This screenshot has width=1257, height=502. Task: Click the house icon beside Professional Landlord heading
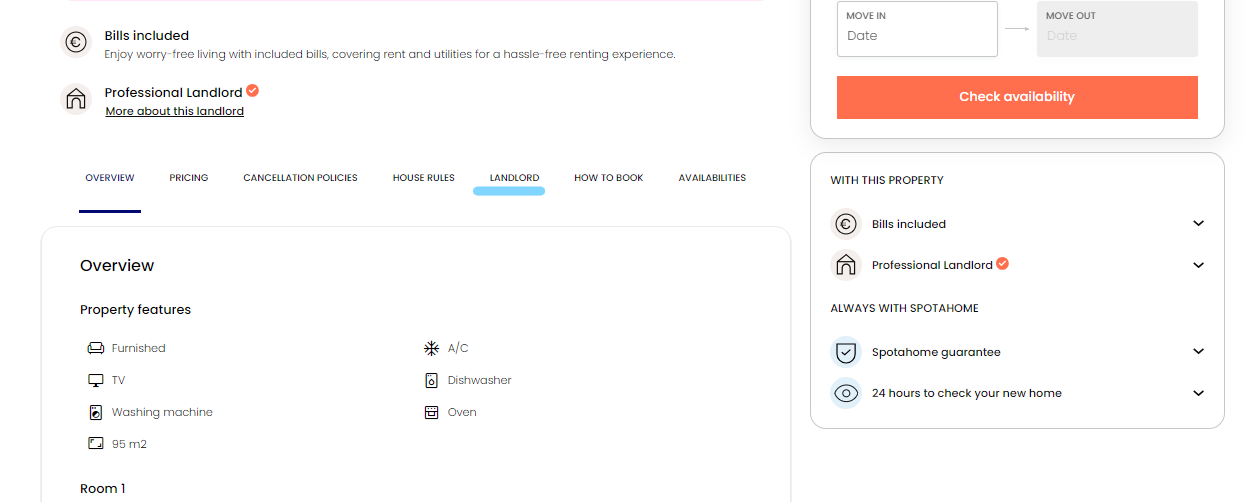coord(75,99)
